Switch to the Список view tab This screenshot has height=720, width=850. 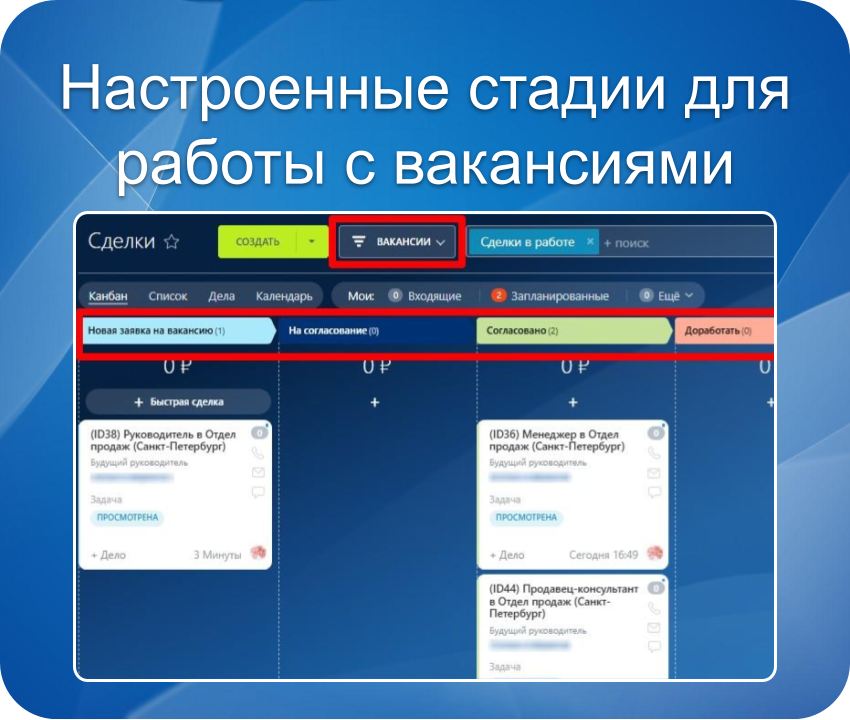pos(168,296)
